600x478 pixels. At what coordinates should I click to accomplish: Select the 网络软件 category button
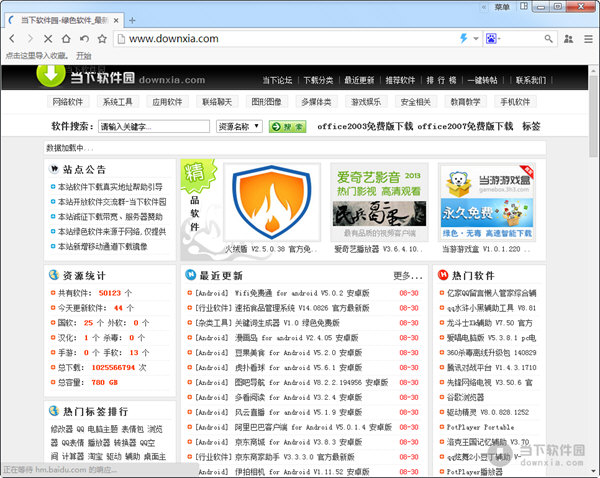click(x=68, y=102)
